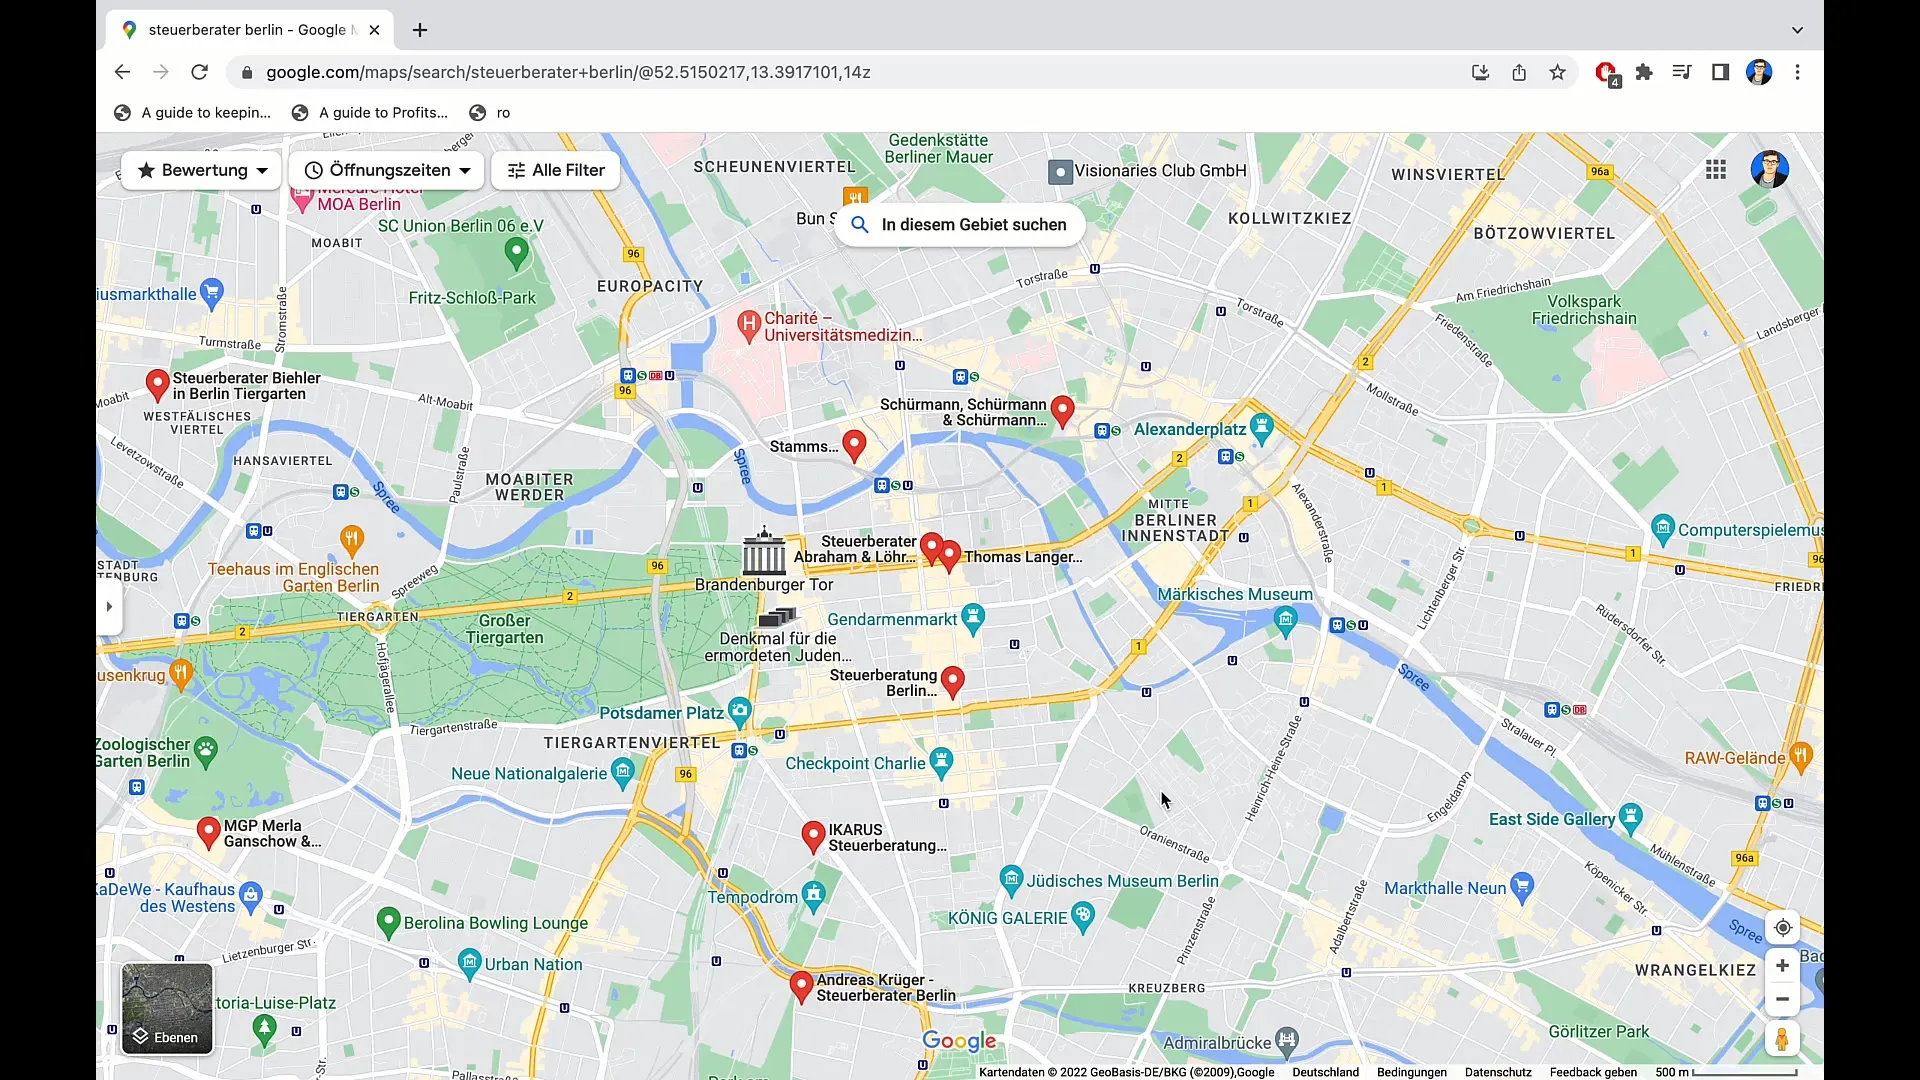This screenshot has width=1920, height=1080.
Task: Open the Datenschutz footer link
Action: pyautogui.click(x=1498, y=1072)
